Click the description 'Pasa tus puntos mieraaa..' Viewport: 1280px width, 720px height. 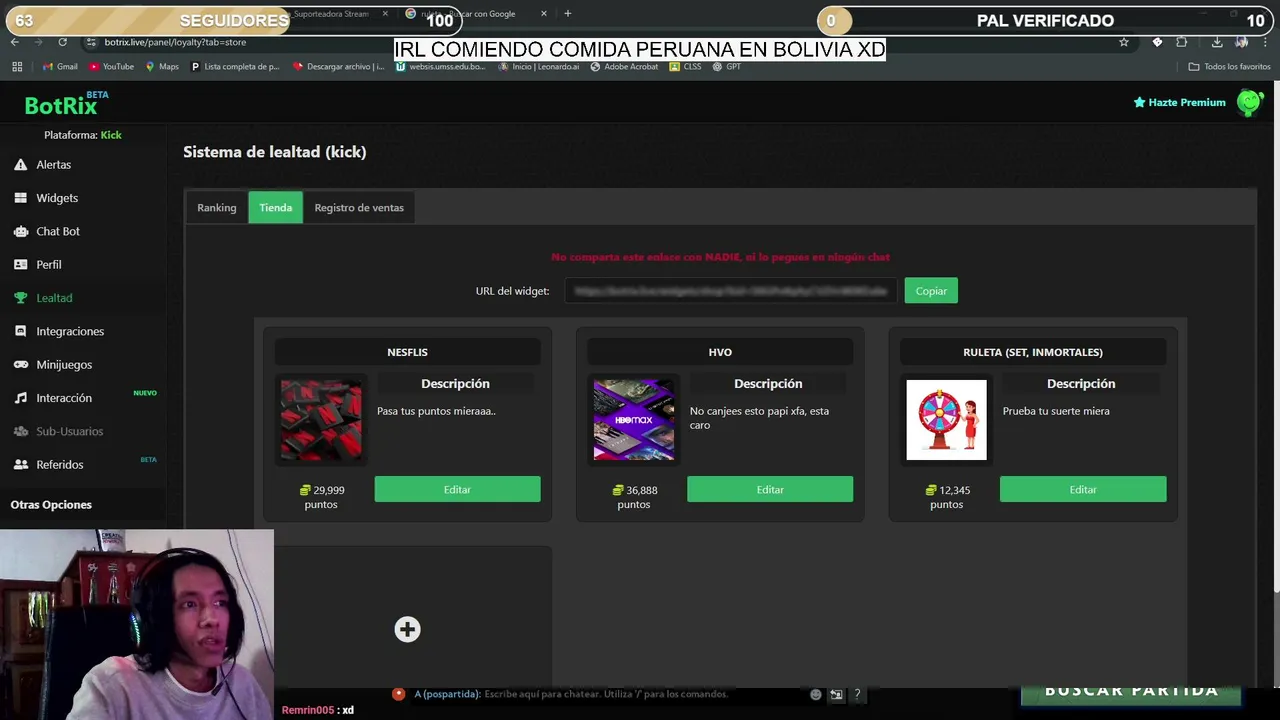[x=436, y=411]
